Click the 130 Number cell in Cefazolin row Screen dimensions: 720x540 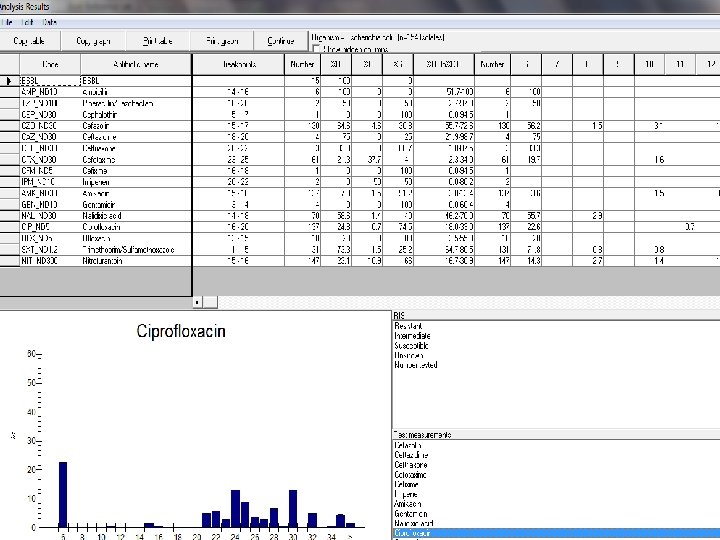tap(302, 126)
